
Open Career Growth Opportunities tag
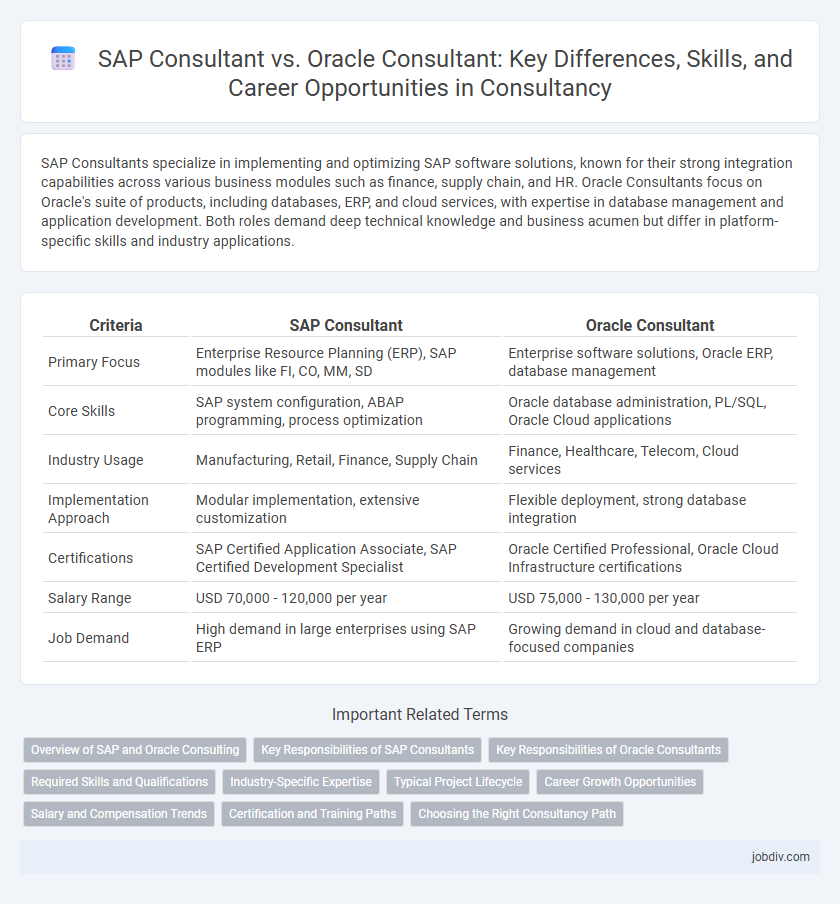point(620,782)
